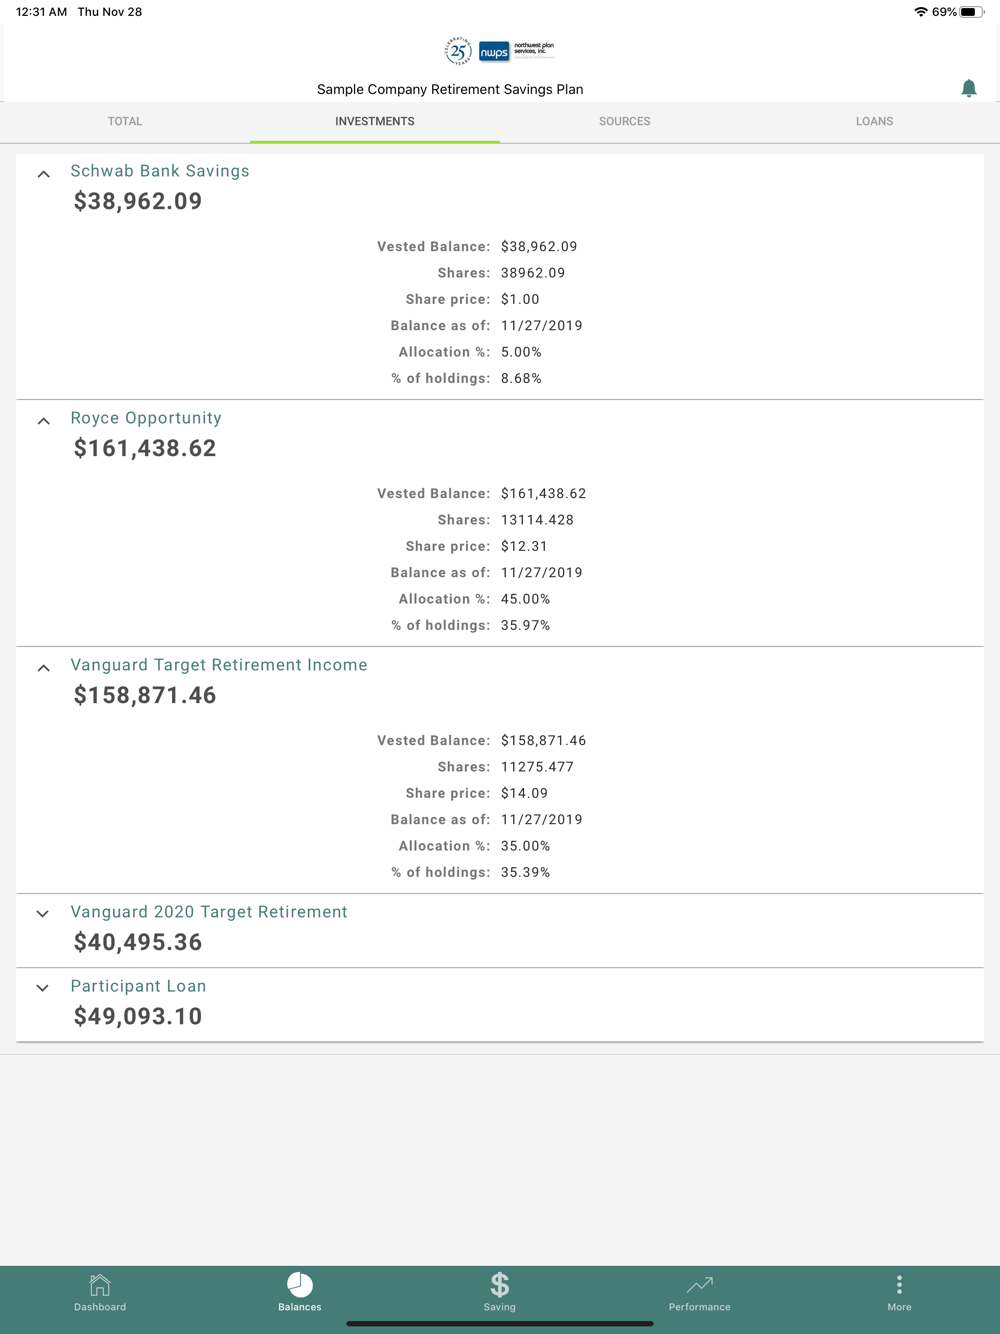The height and width of the screenshot is (1334, 1000).
Task: Collapse the Schwab Bank Savings section
Action: [x=43, y=174]
